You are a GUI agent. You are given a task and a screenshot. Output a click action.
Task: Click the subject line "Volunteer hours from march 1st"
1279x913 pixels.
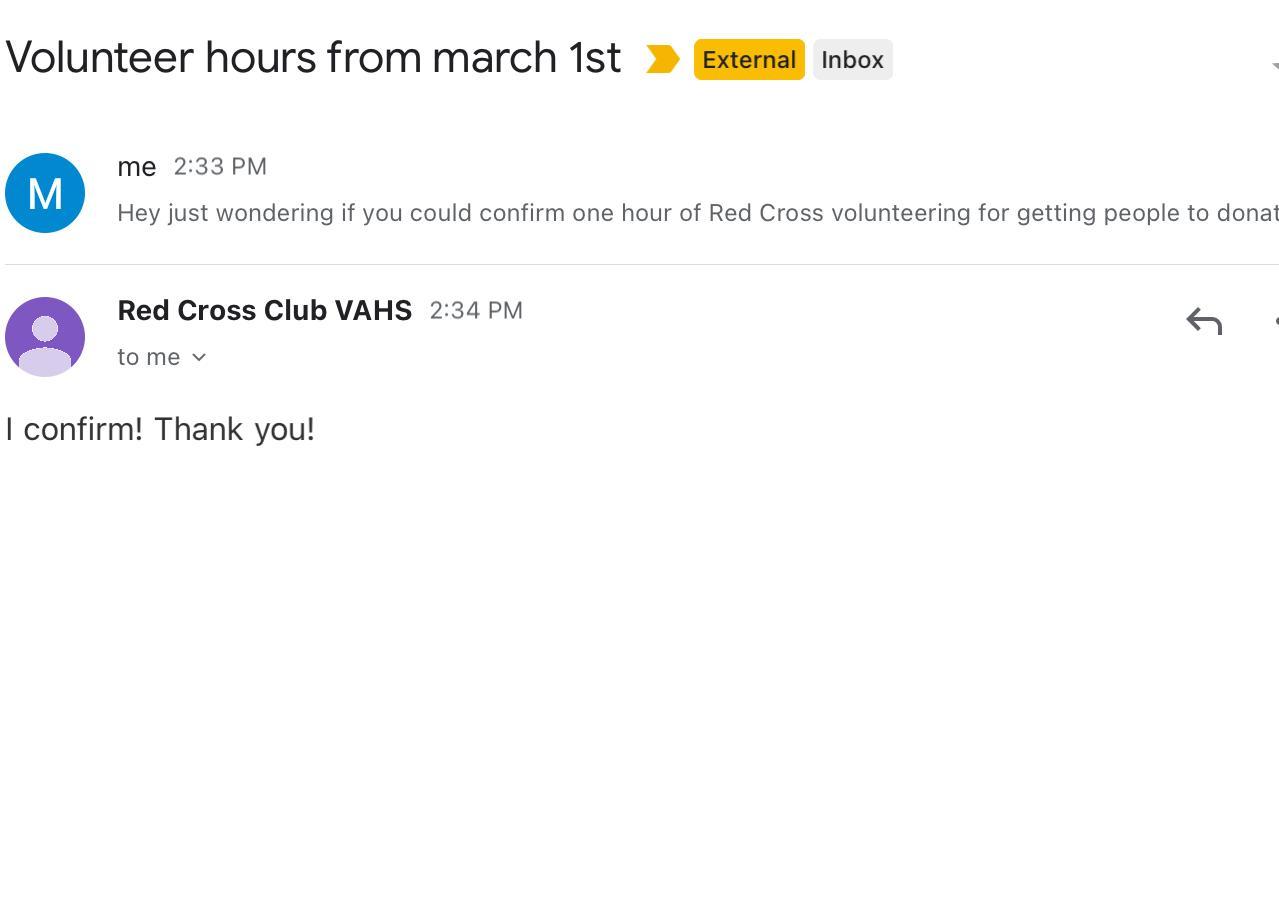click(x=313, y=58)
